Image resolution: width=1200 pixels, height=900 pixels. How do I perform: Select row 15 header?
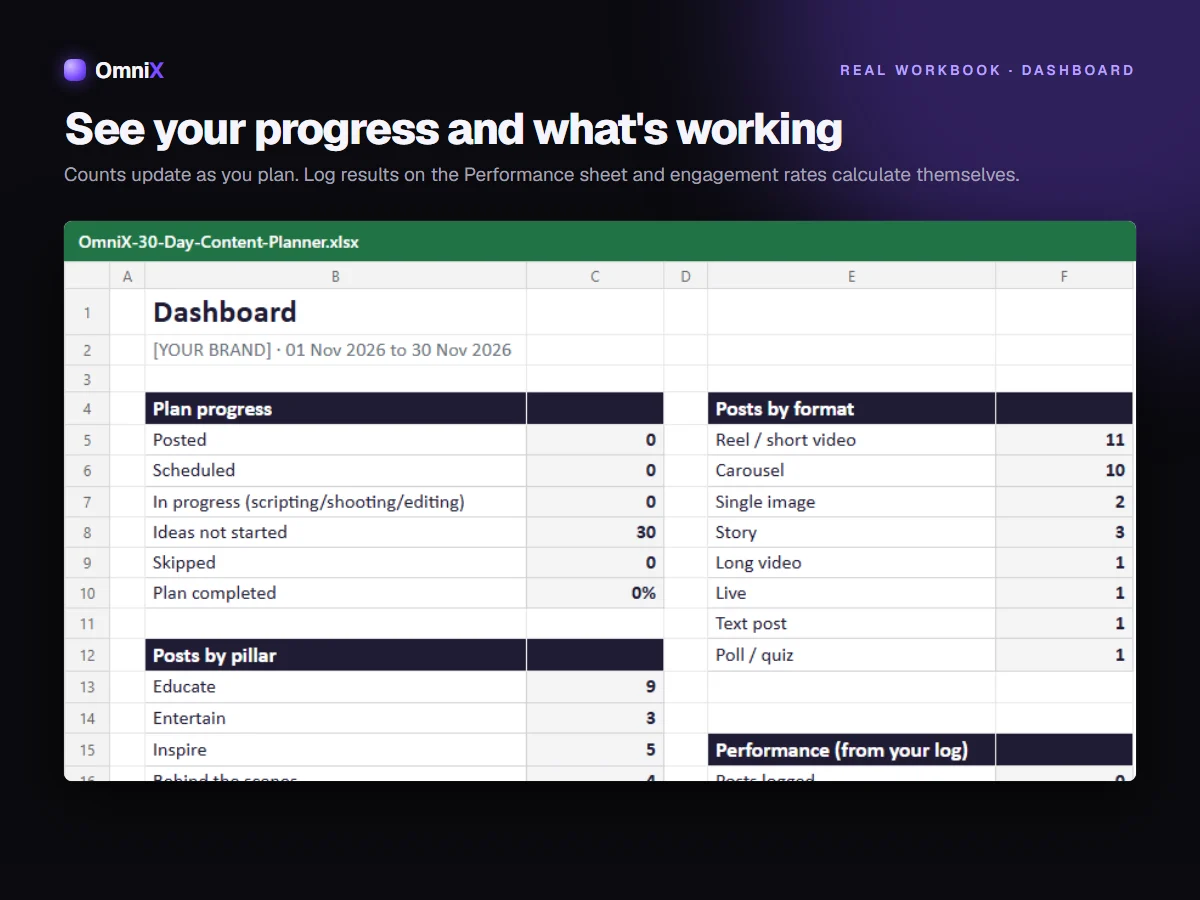(x=87, y=749)
